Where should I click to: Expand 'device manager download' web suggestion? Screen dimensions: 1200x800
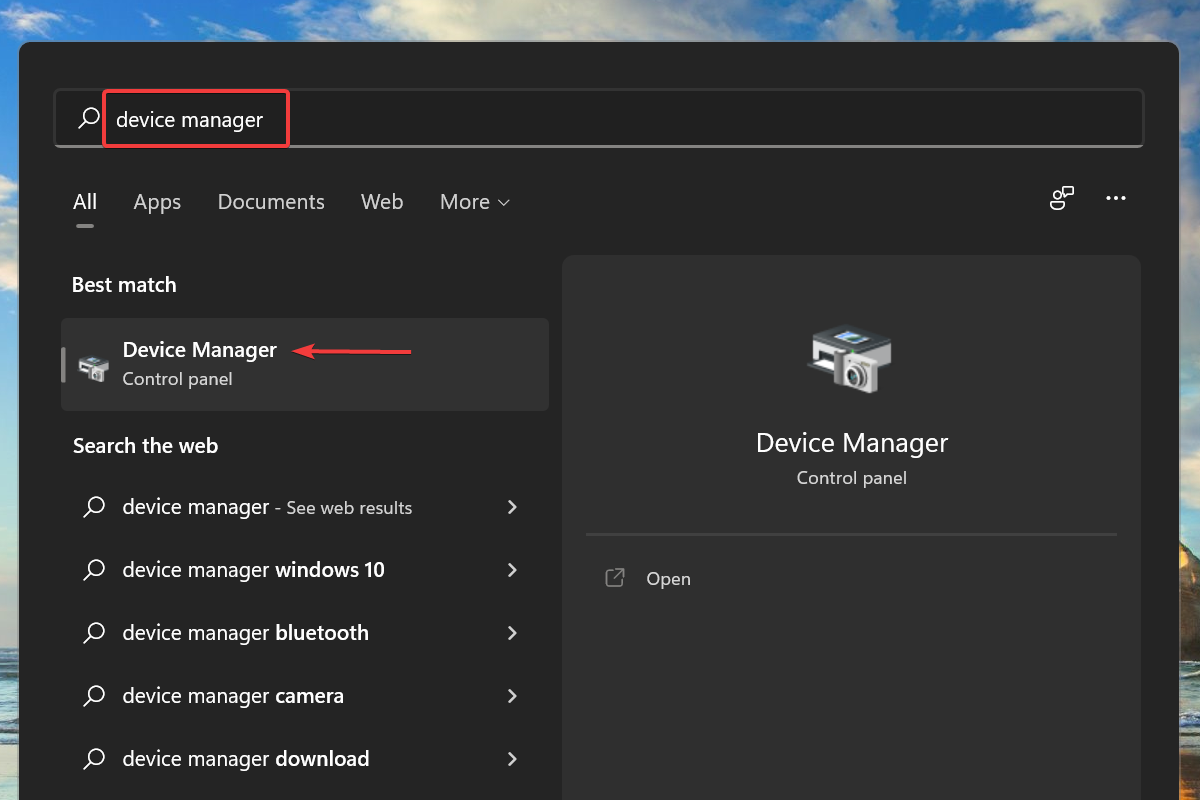[512, 759]
